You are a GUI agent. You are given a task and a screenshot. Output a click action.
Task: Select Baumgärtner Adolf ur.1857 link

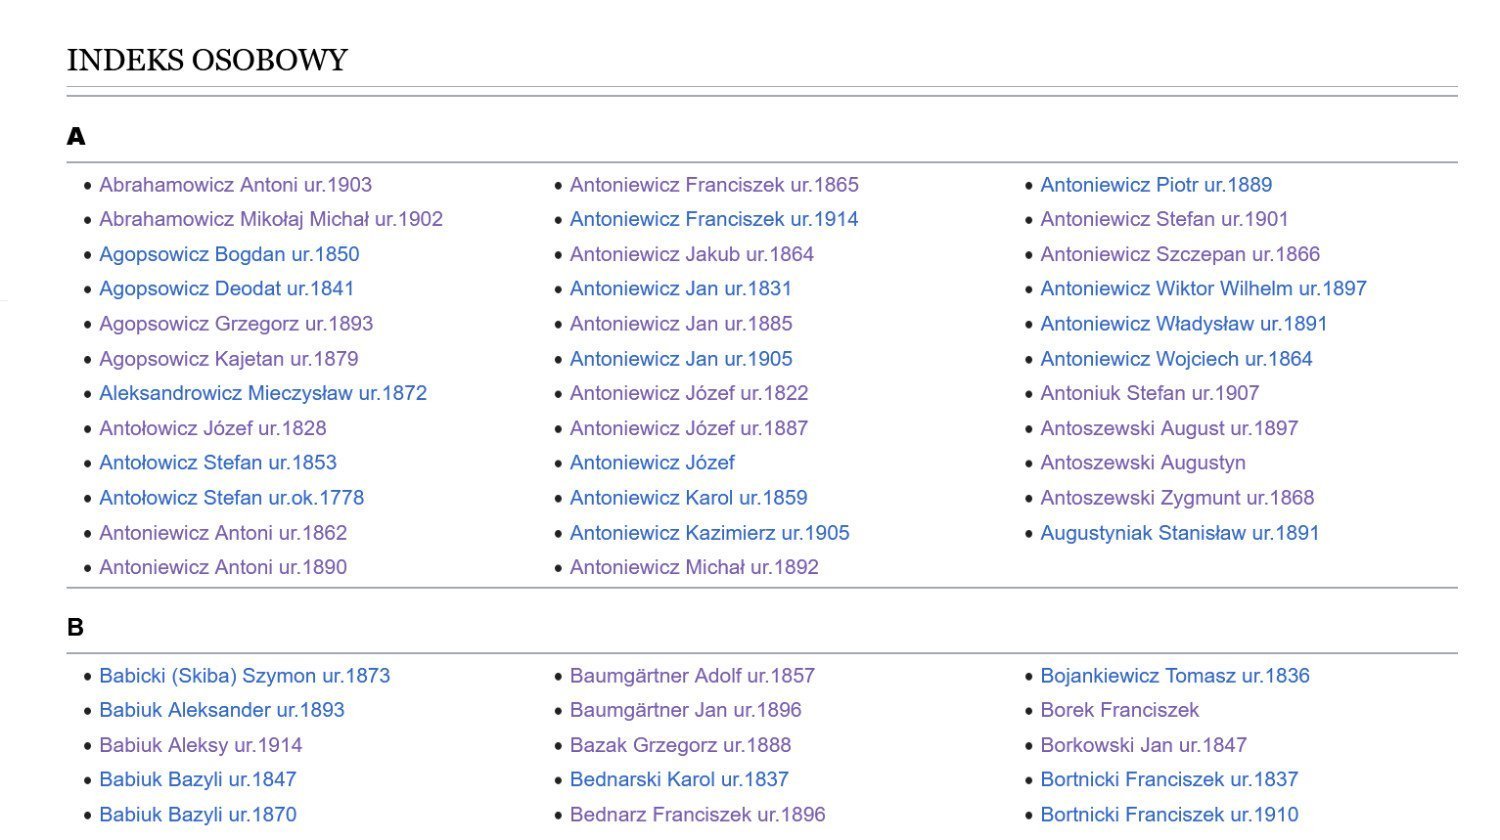point(692,676)
